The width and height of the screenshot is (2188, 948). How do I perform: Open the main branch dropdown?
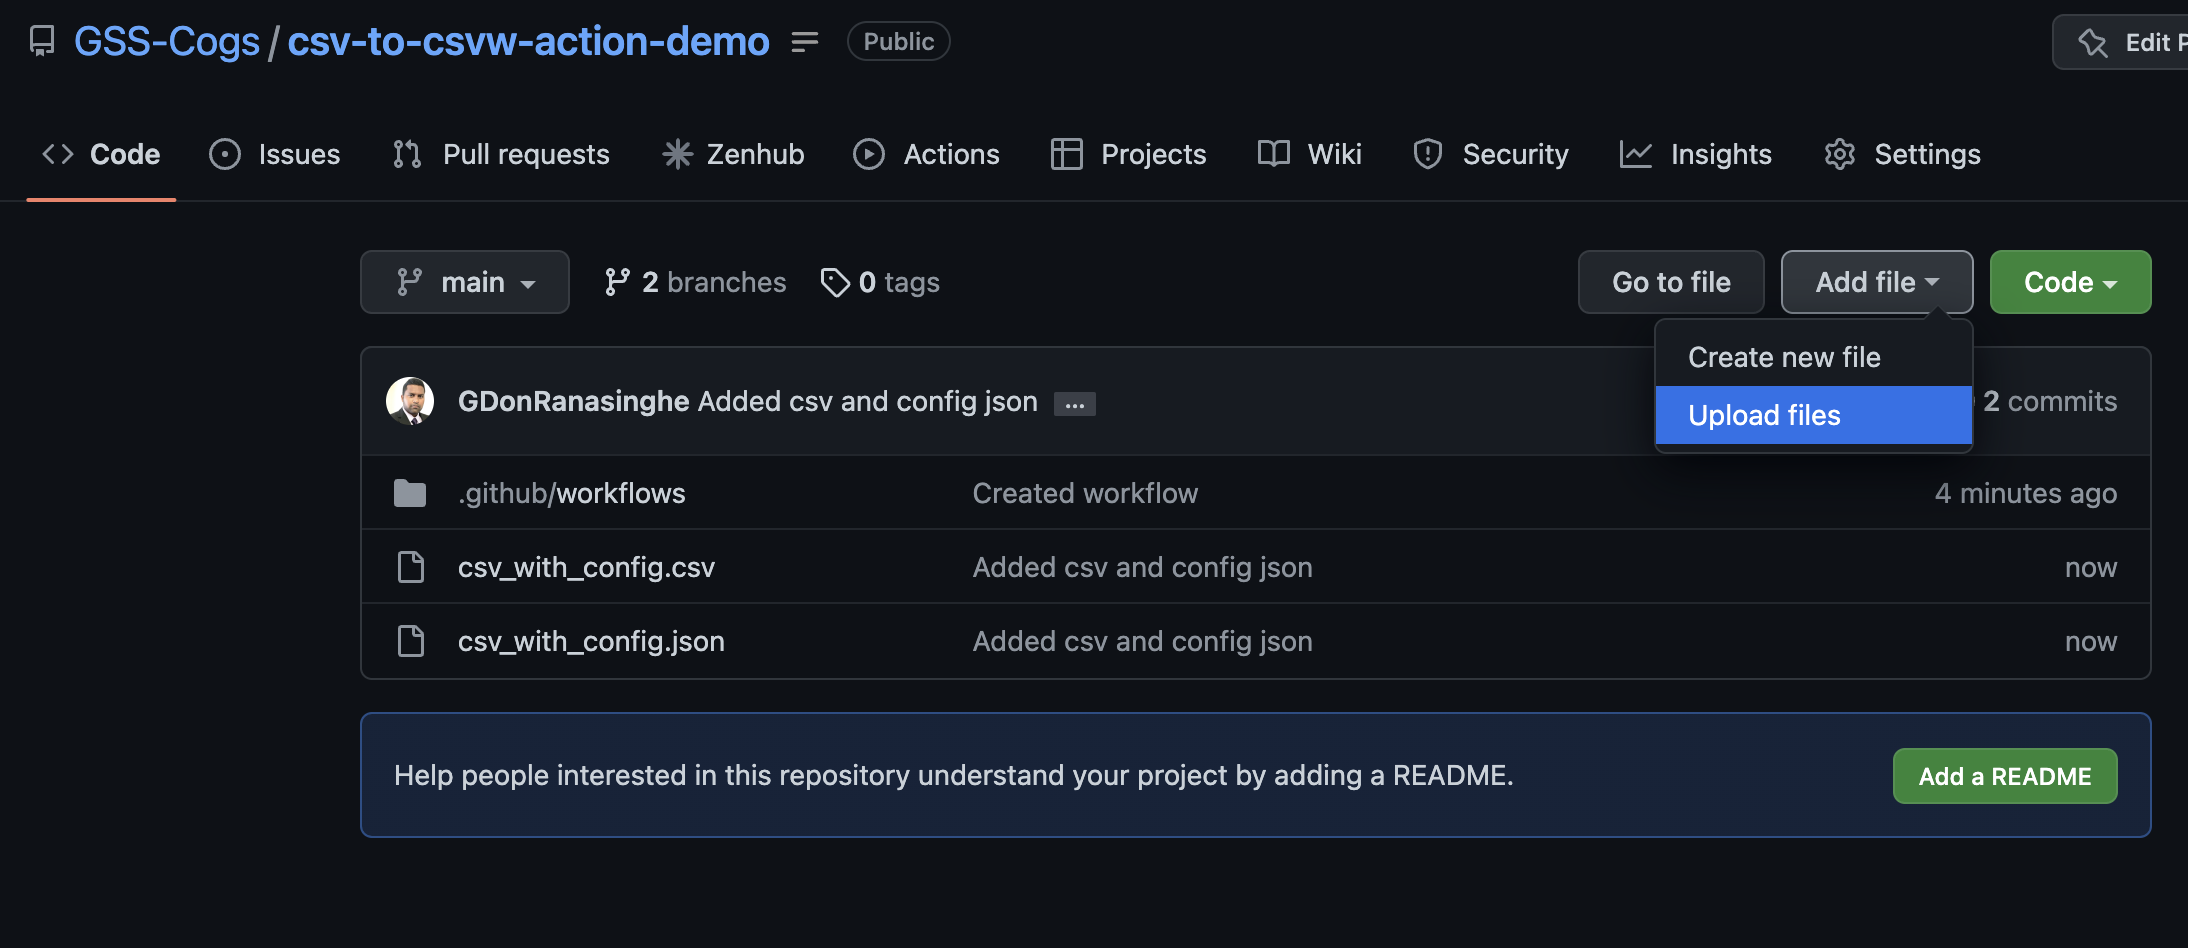point(465,282)
